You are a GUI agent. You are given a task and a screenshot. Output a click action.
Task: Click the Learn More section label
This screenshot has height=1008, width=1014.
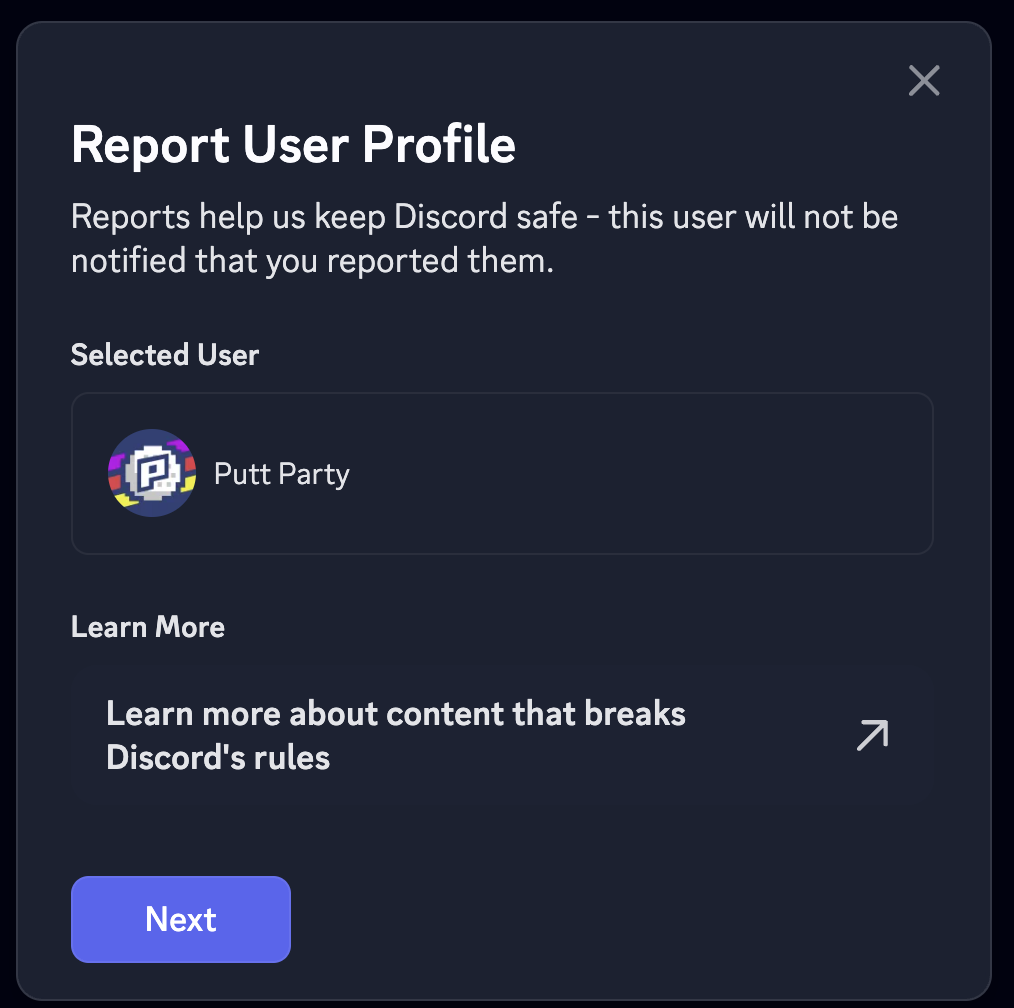pyautogui.click(x=148, y=627)
